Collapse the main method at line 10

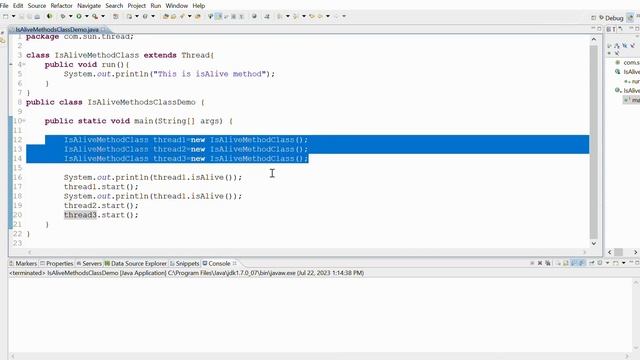[24, 121]
